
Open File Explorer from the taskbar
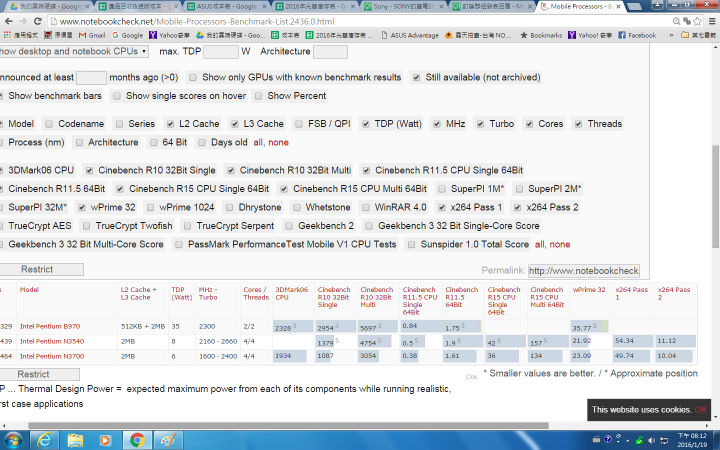(75, 440)
